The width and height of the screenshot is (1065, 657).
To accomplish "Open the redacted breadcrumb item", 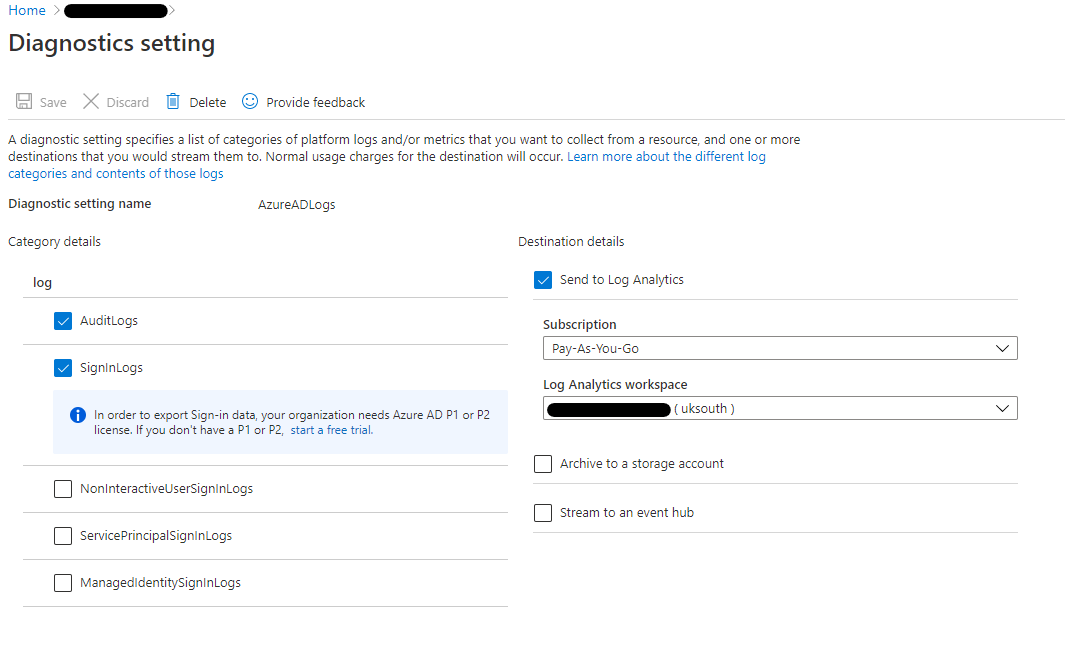I will (x=115, y=11).
